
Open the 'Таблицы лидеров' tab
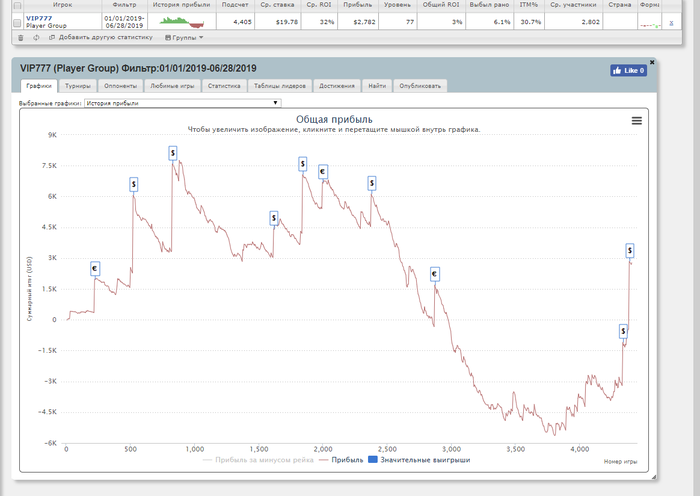click(x=280, y=86)
